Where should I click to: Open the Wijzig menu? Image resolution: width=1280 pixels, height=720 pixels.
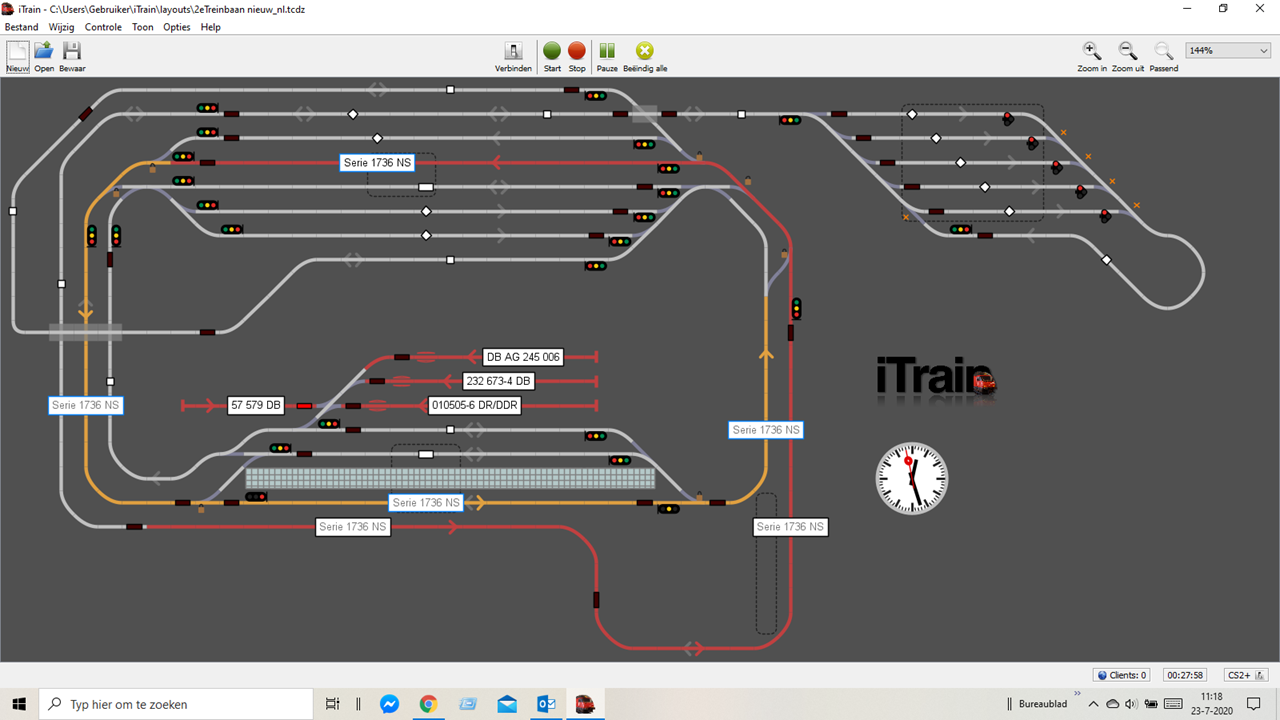62,27
